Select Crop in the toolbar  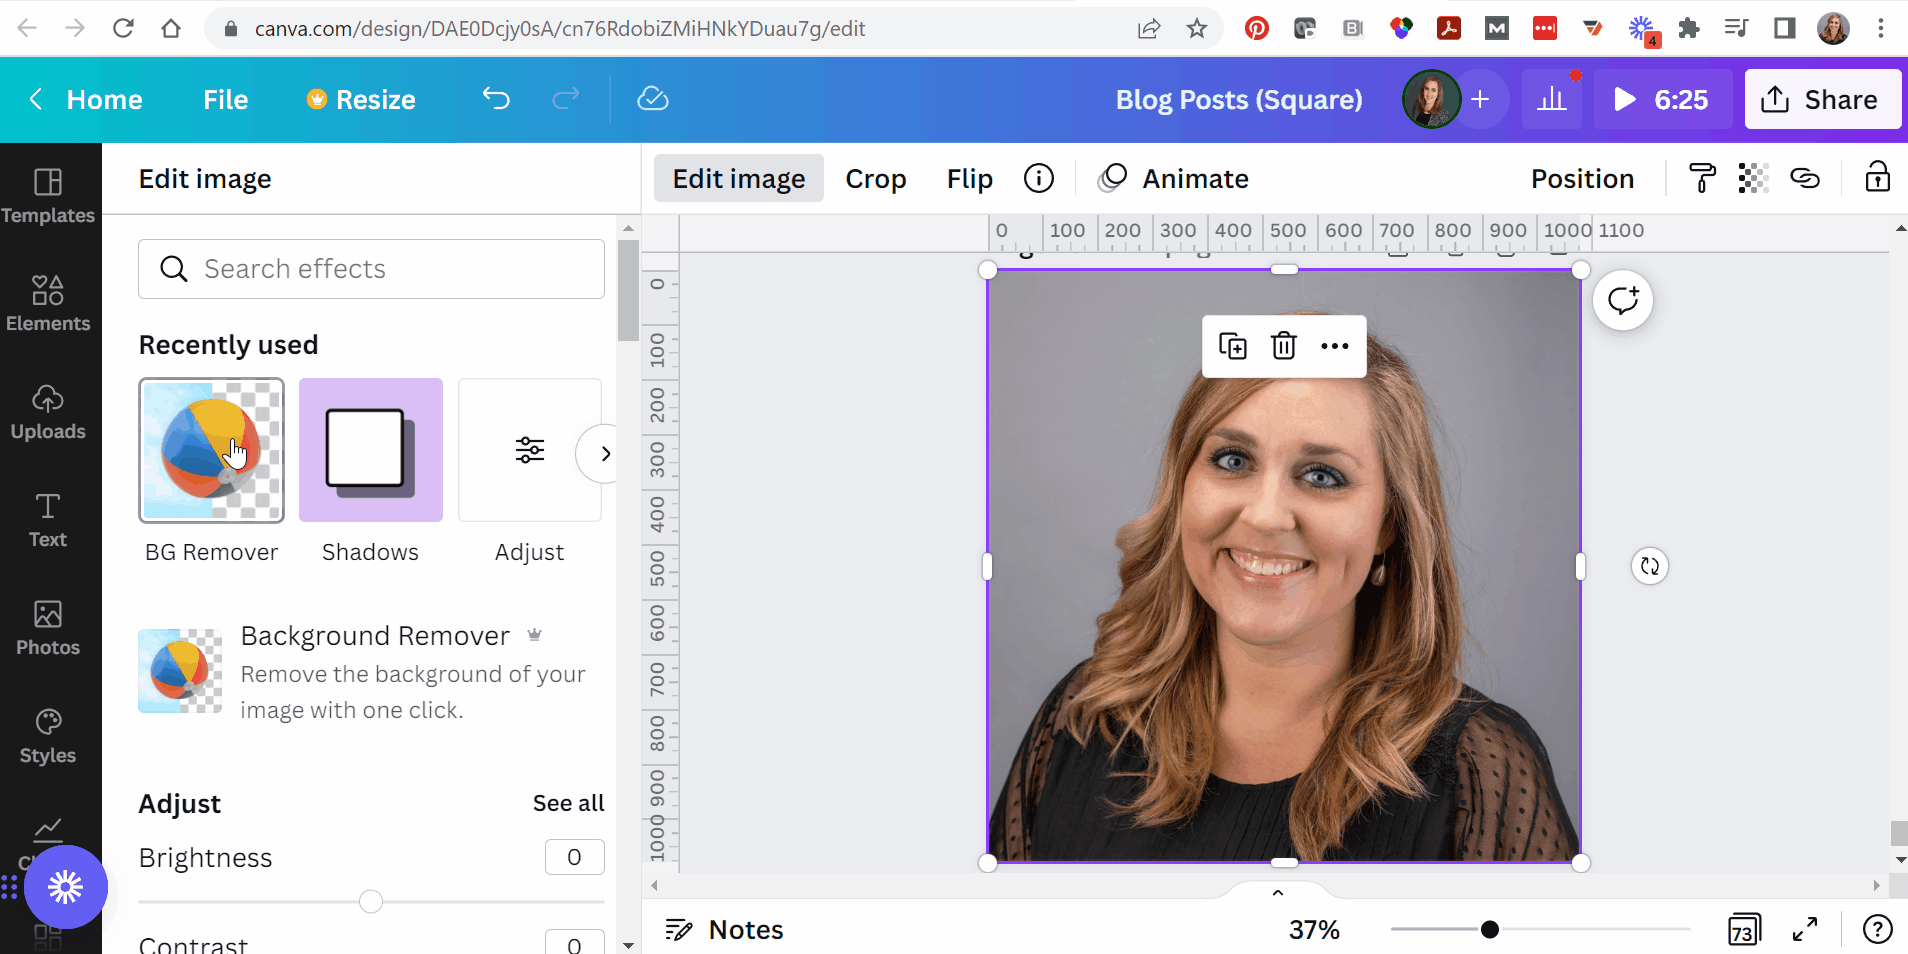[876, 178]
